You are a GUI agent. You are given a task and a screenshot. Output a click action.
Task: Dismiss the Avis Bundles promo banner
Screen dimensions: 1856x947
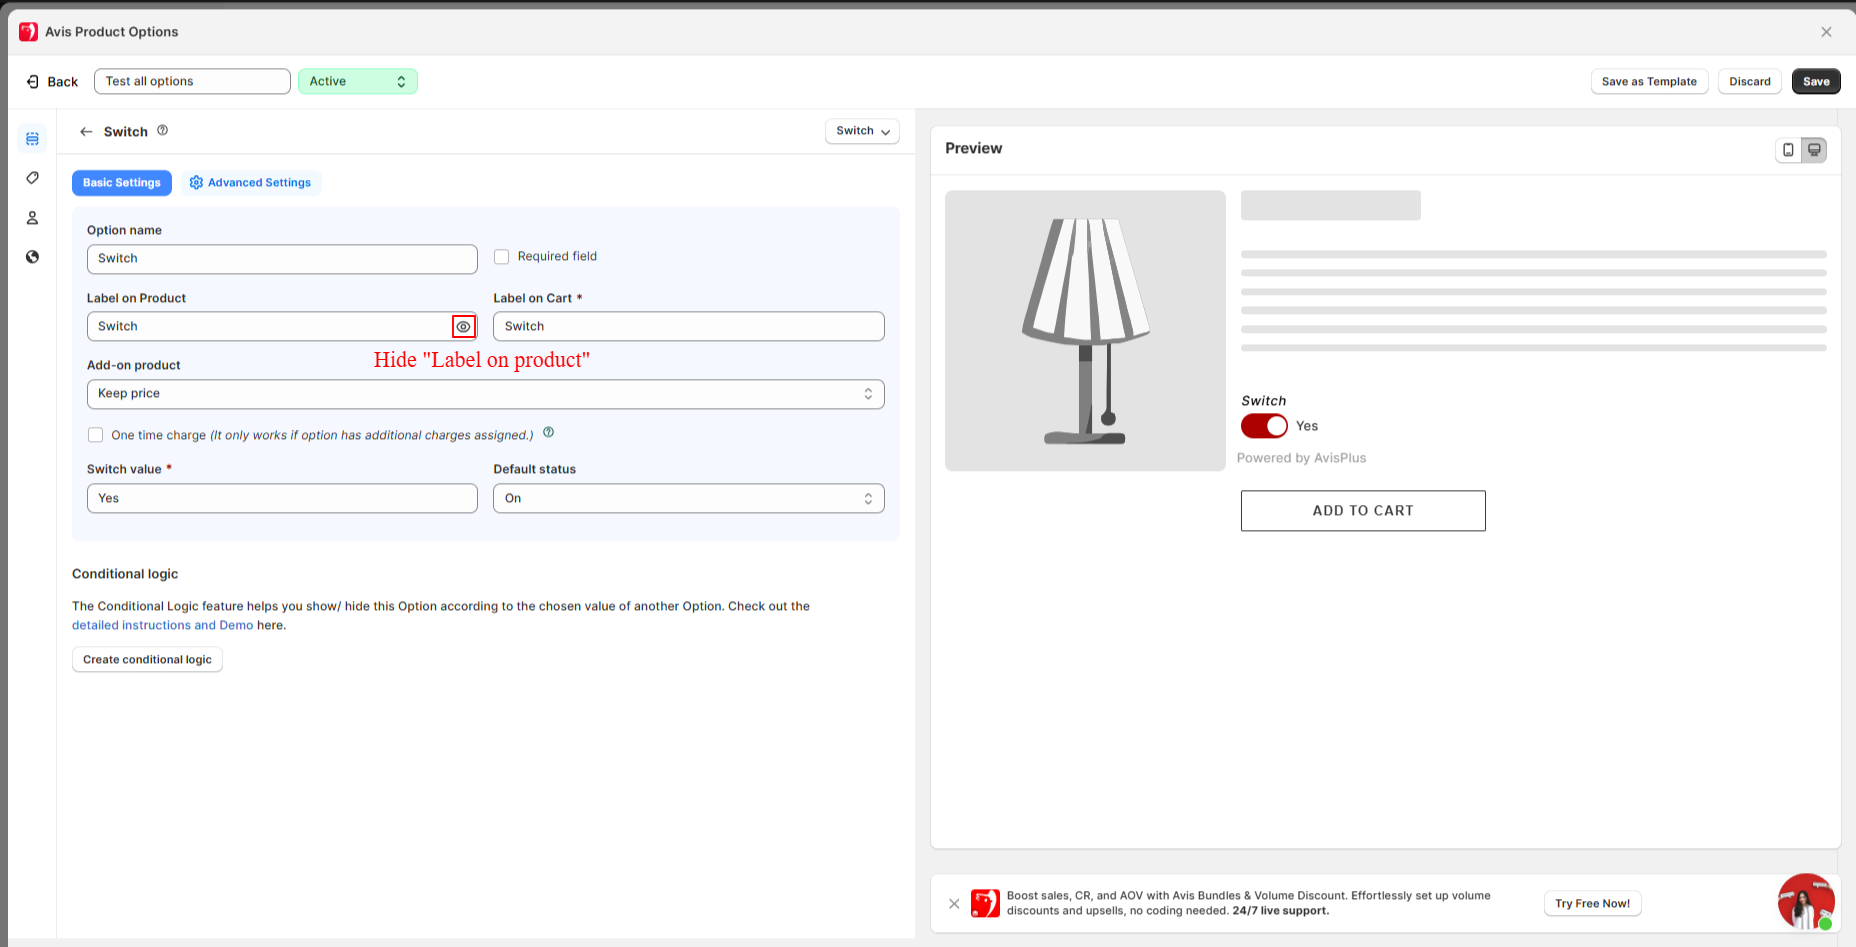[x=954, y=903]
